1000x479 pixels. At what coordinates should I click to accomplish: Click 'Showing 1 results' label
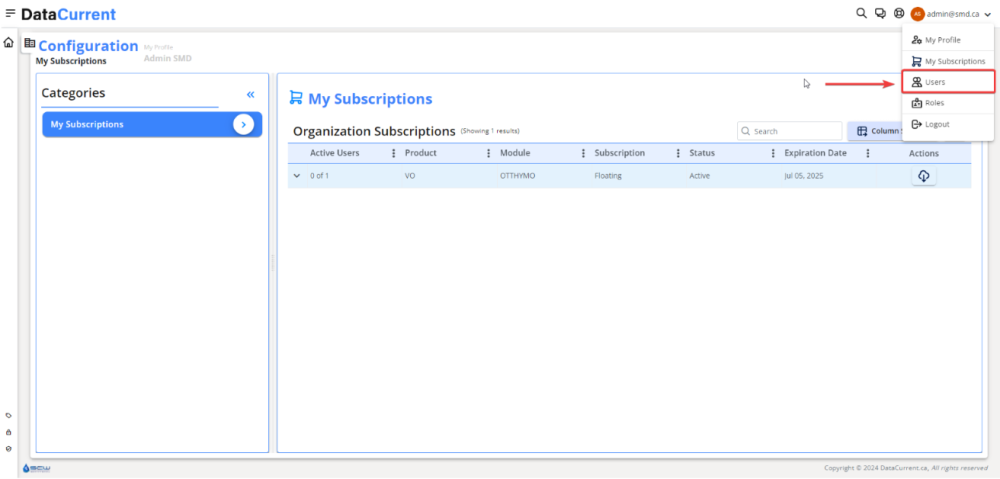[x=490, y=131]
